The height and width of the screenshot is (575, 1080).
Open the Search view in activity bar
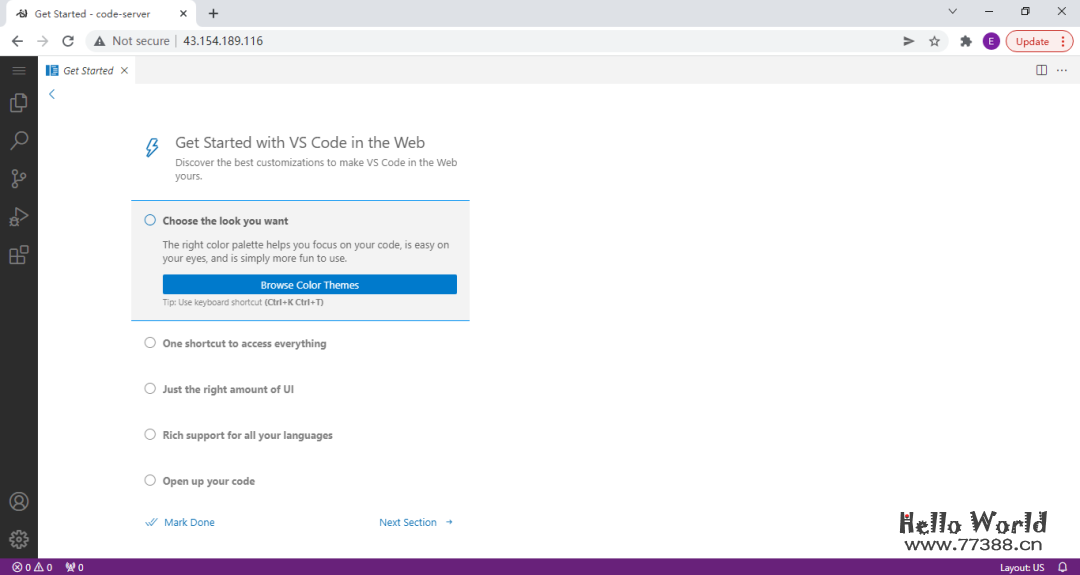point(18,141)
